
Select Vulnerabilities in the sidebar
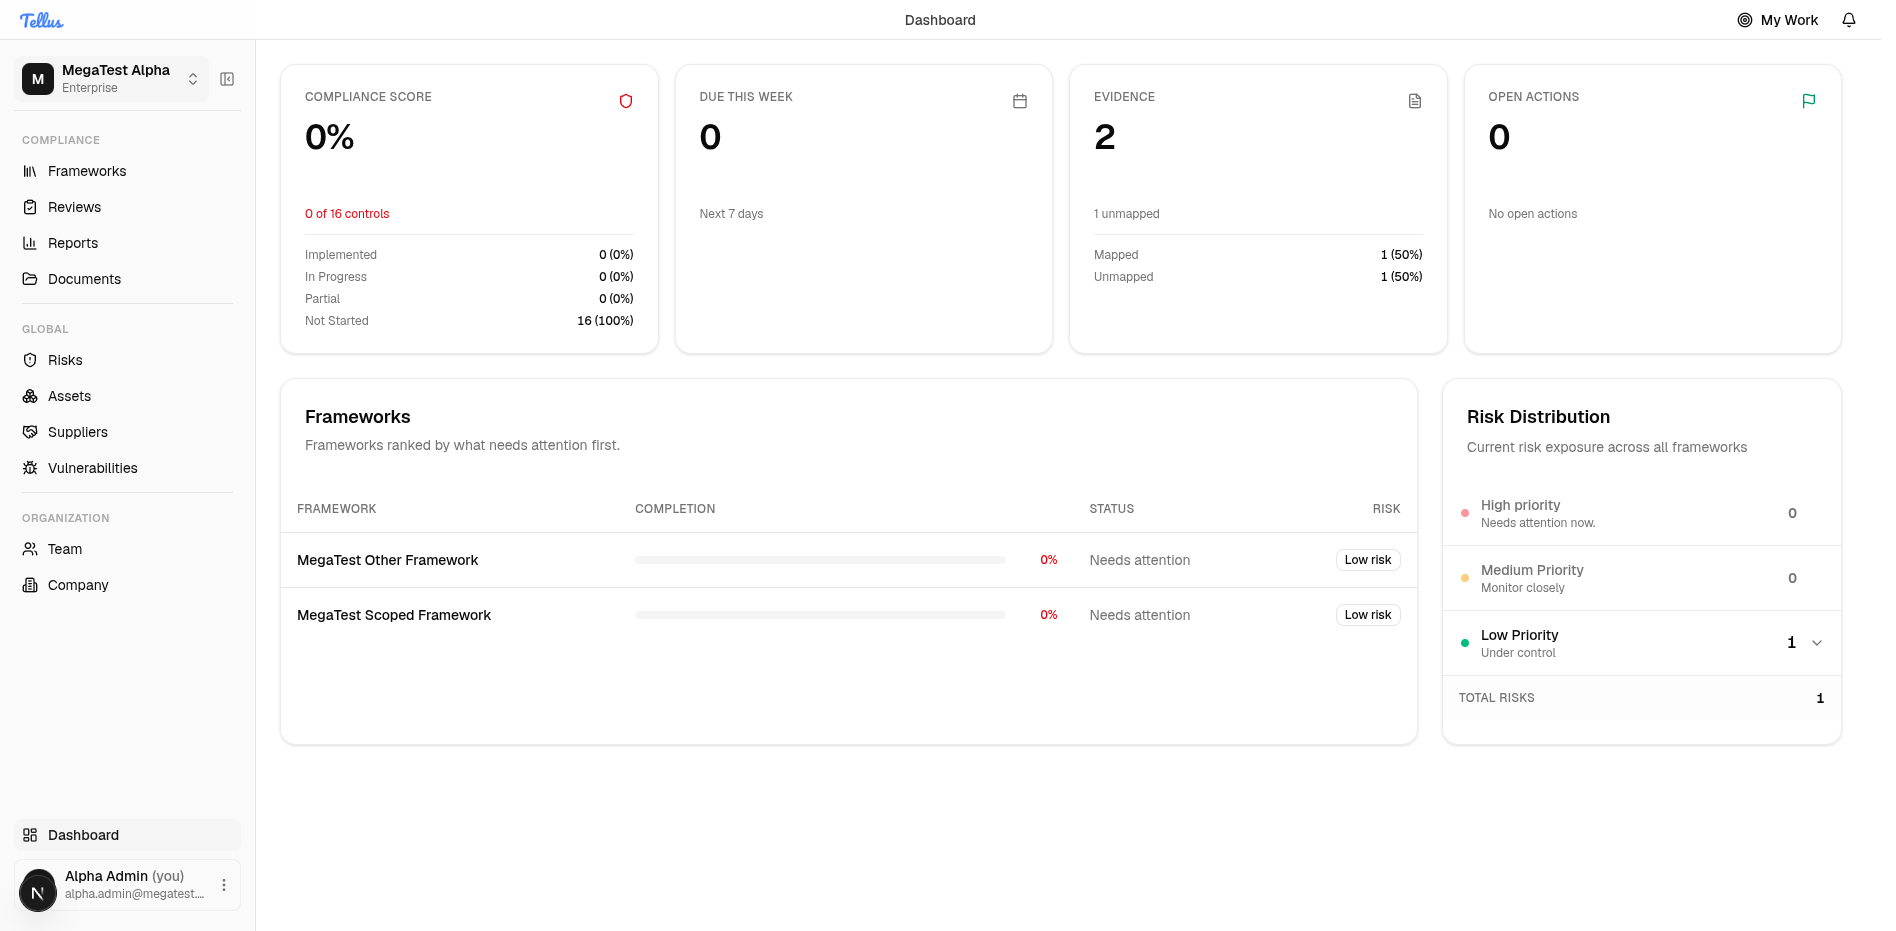click(x=127, y=468)
